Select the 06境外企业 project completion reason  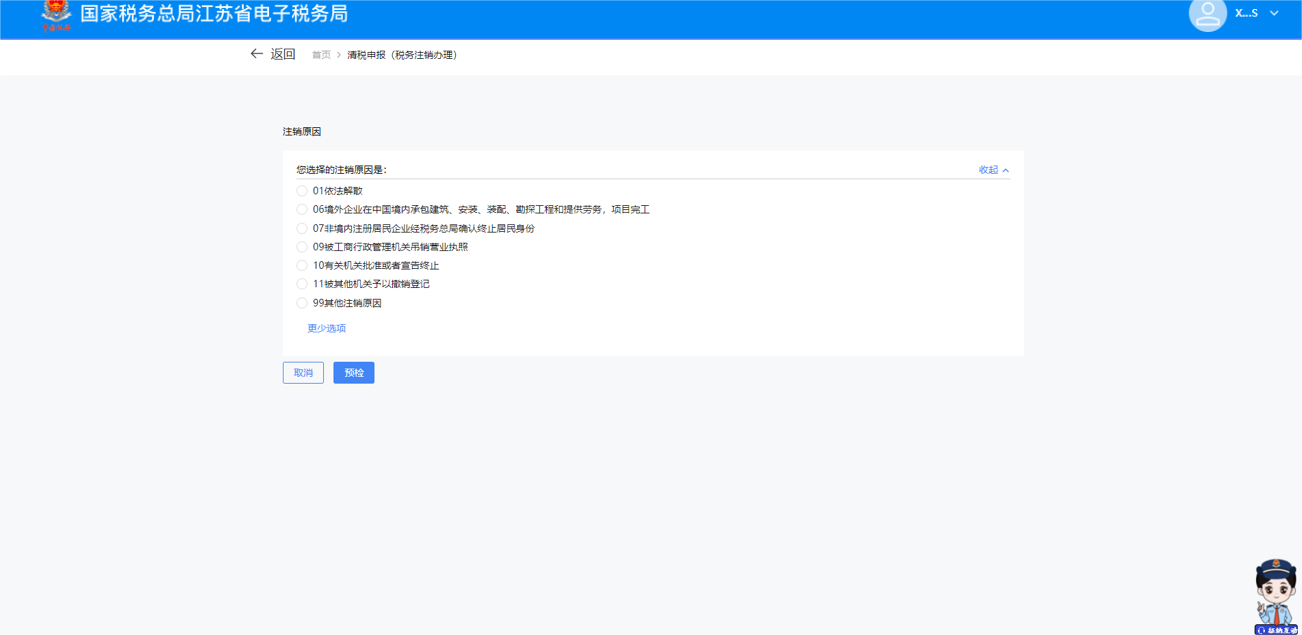[302, 210]
